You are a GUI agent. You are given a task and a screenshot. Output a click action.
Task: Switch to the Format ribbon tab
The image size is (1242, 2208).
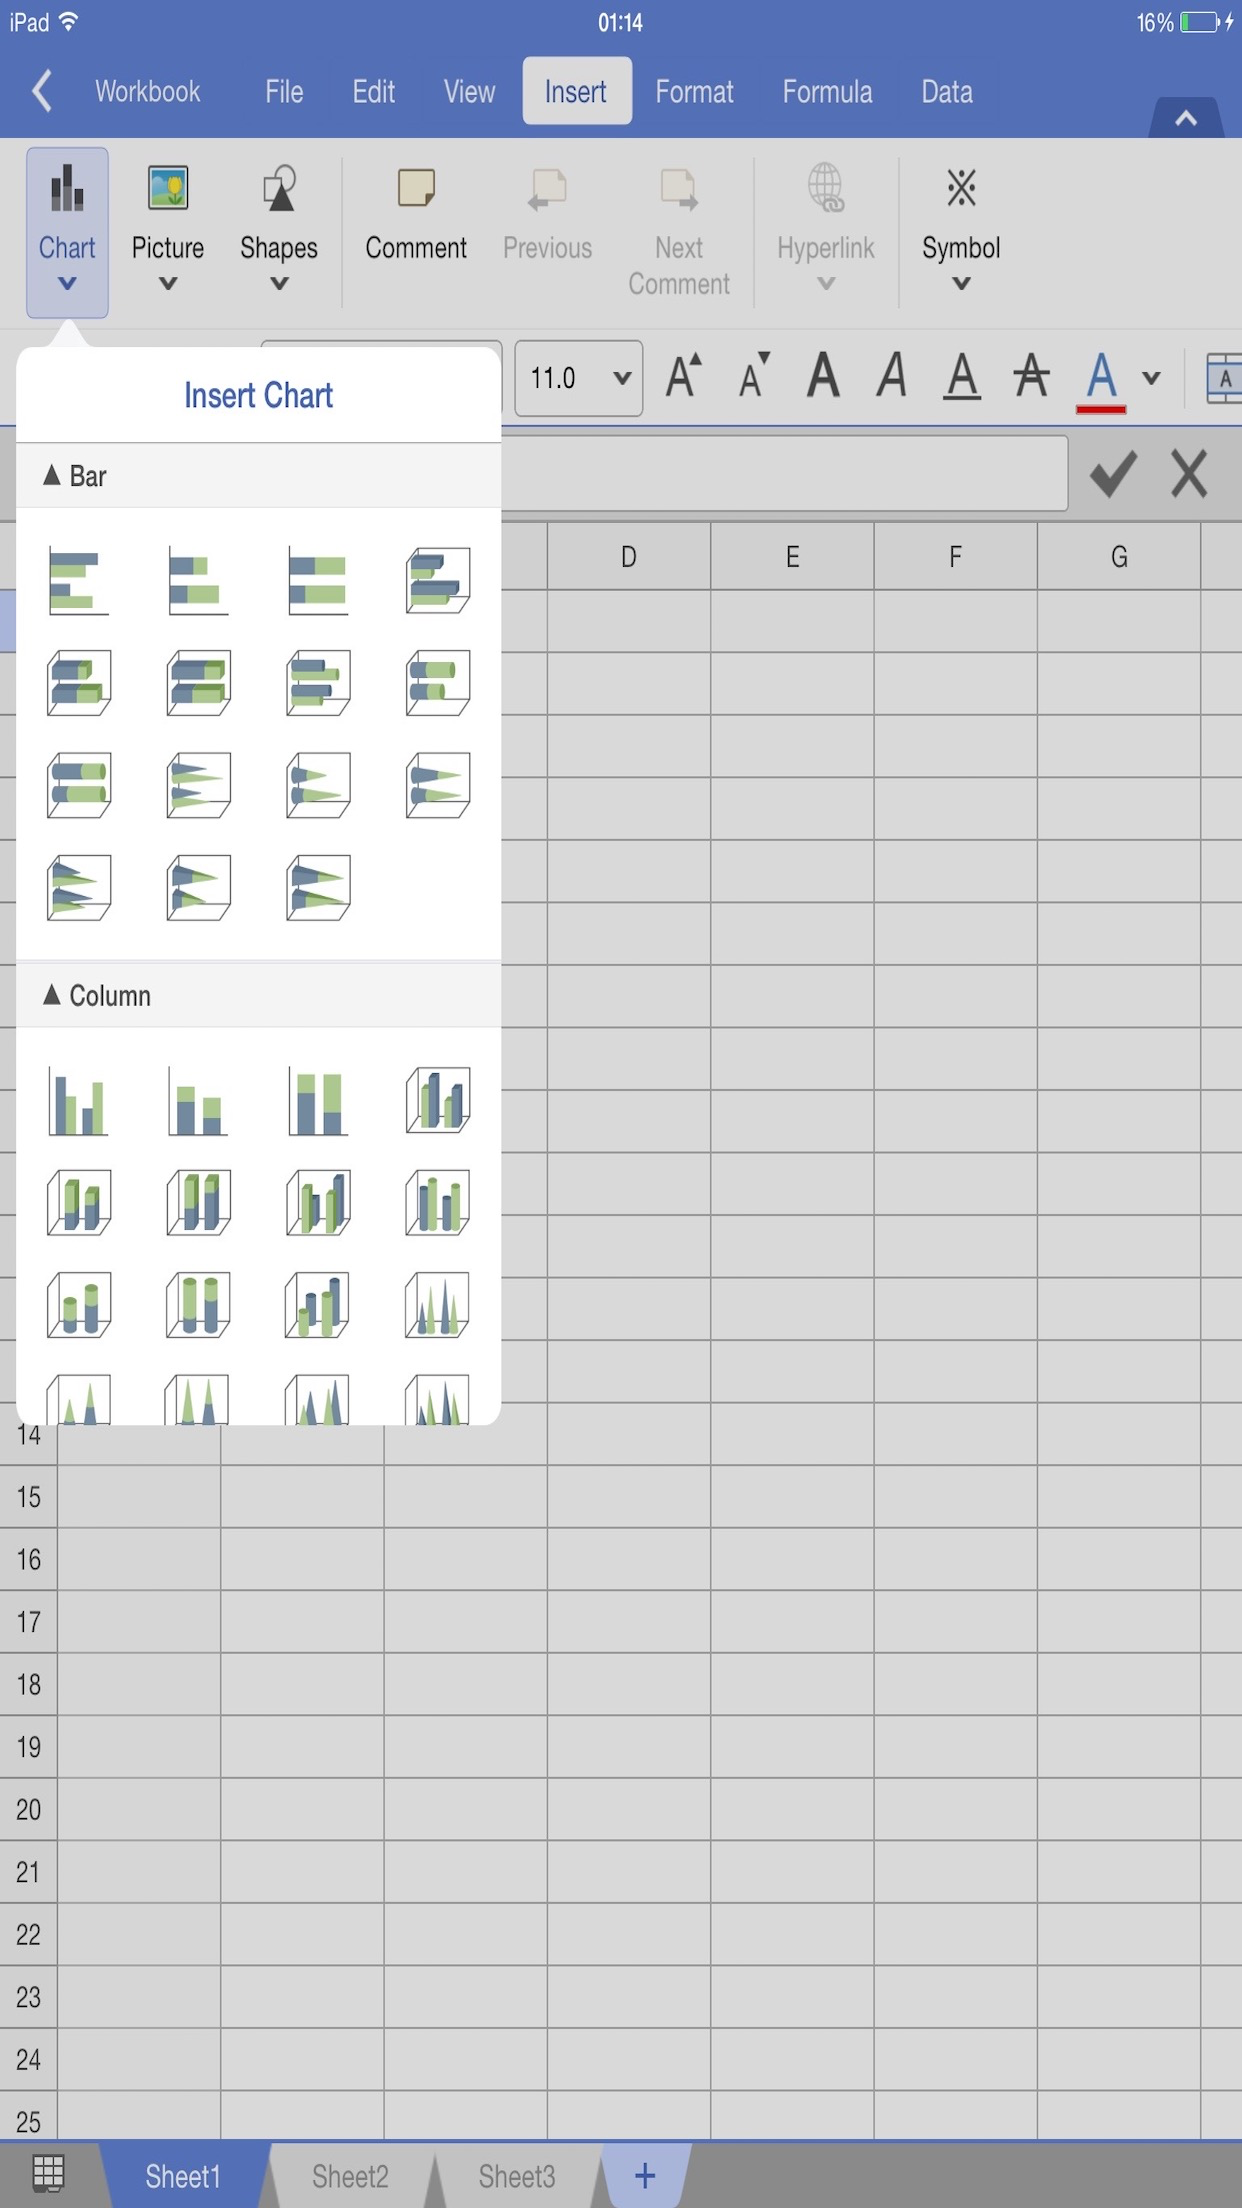point(694,92)
